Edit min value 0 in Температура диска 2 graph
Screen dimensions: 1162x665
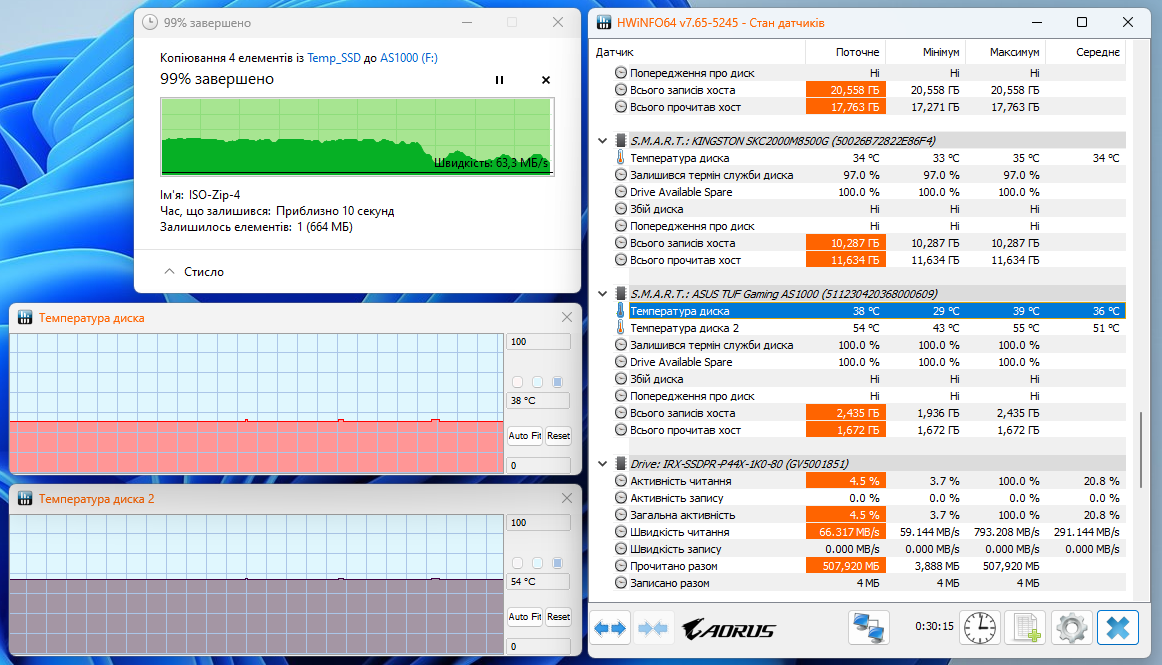coord(538,646)
